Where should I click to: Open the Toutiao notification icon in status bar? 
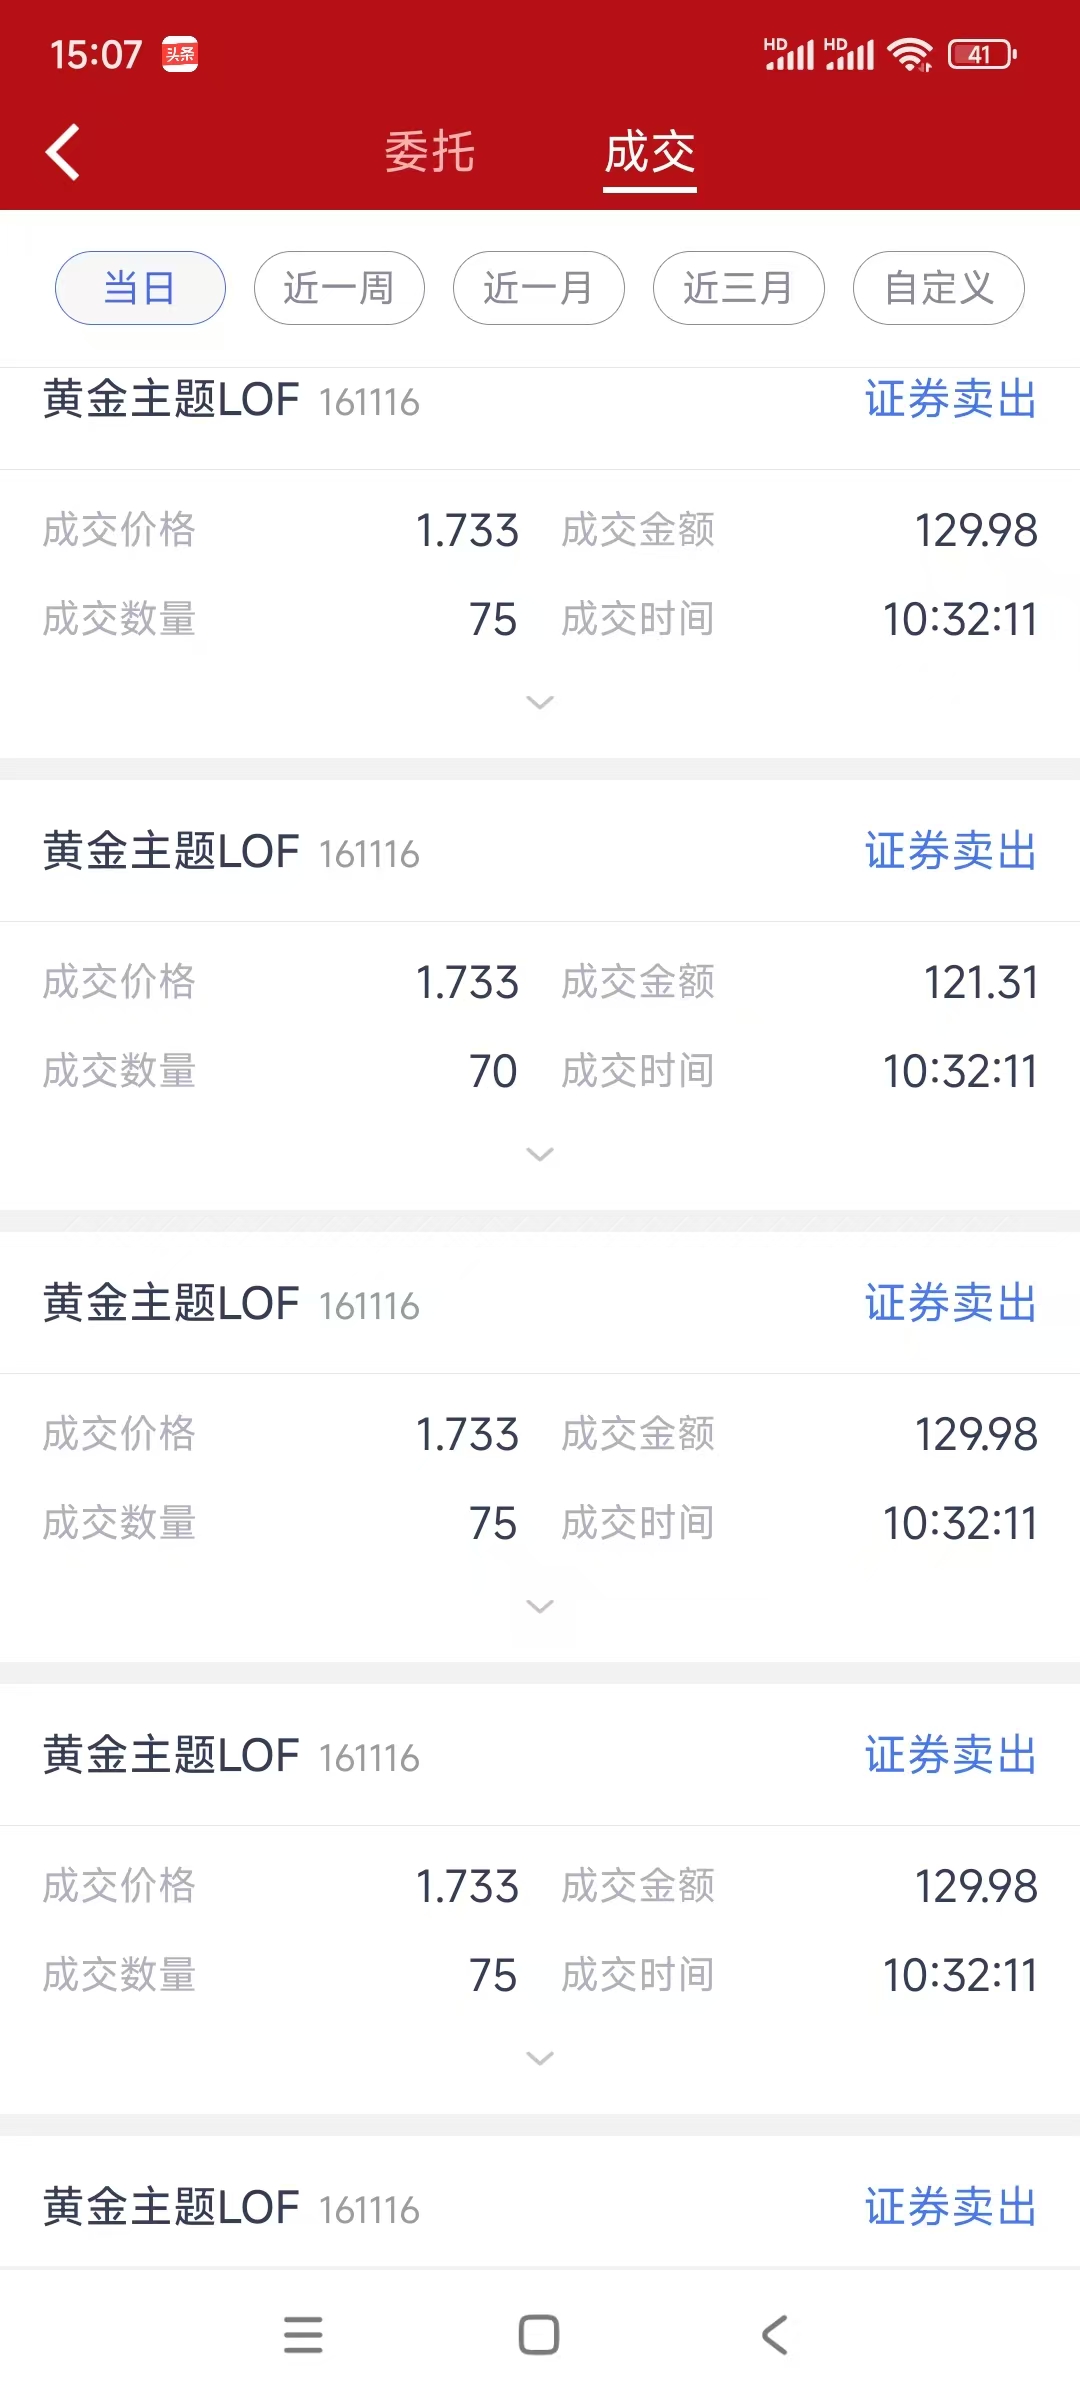[180, 54]
